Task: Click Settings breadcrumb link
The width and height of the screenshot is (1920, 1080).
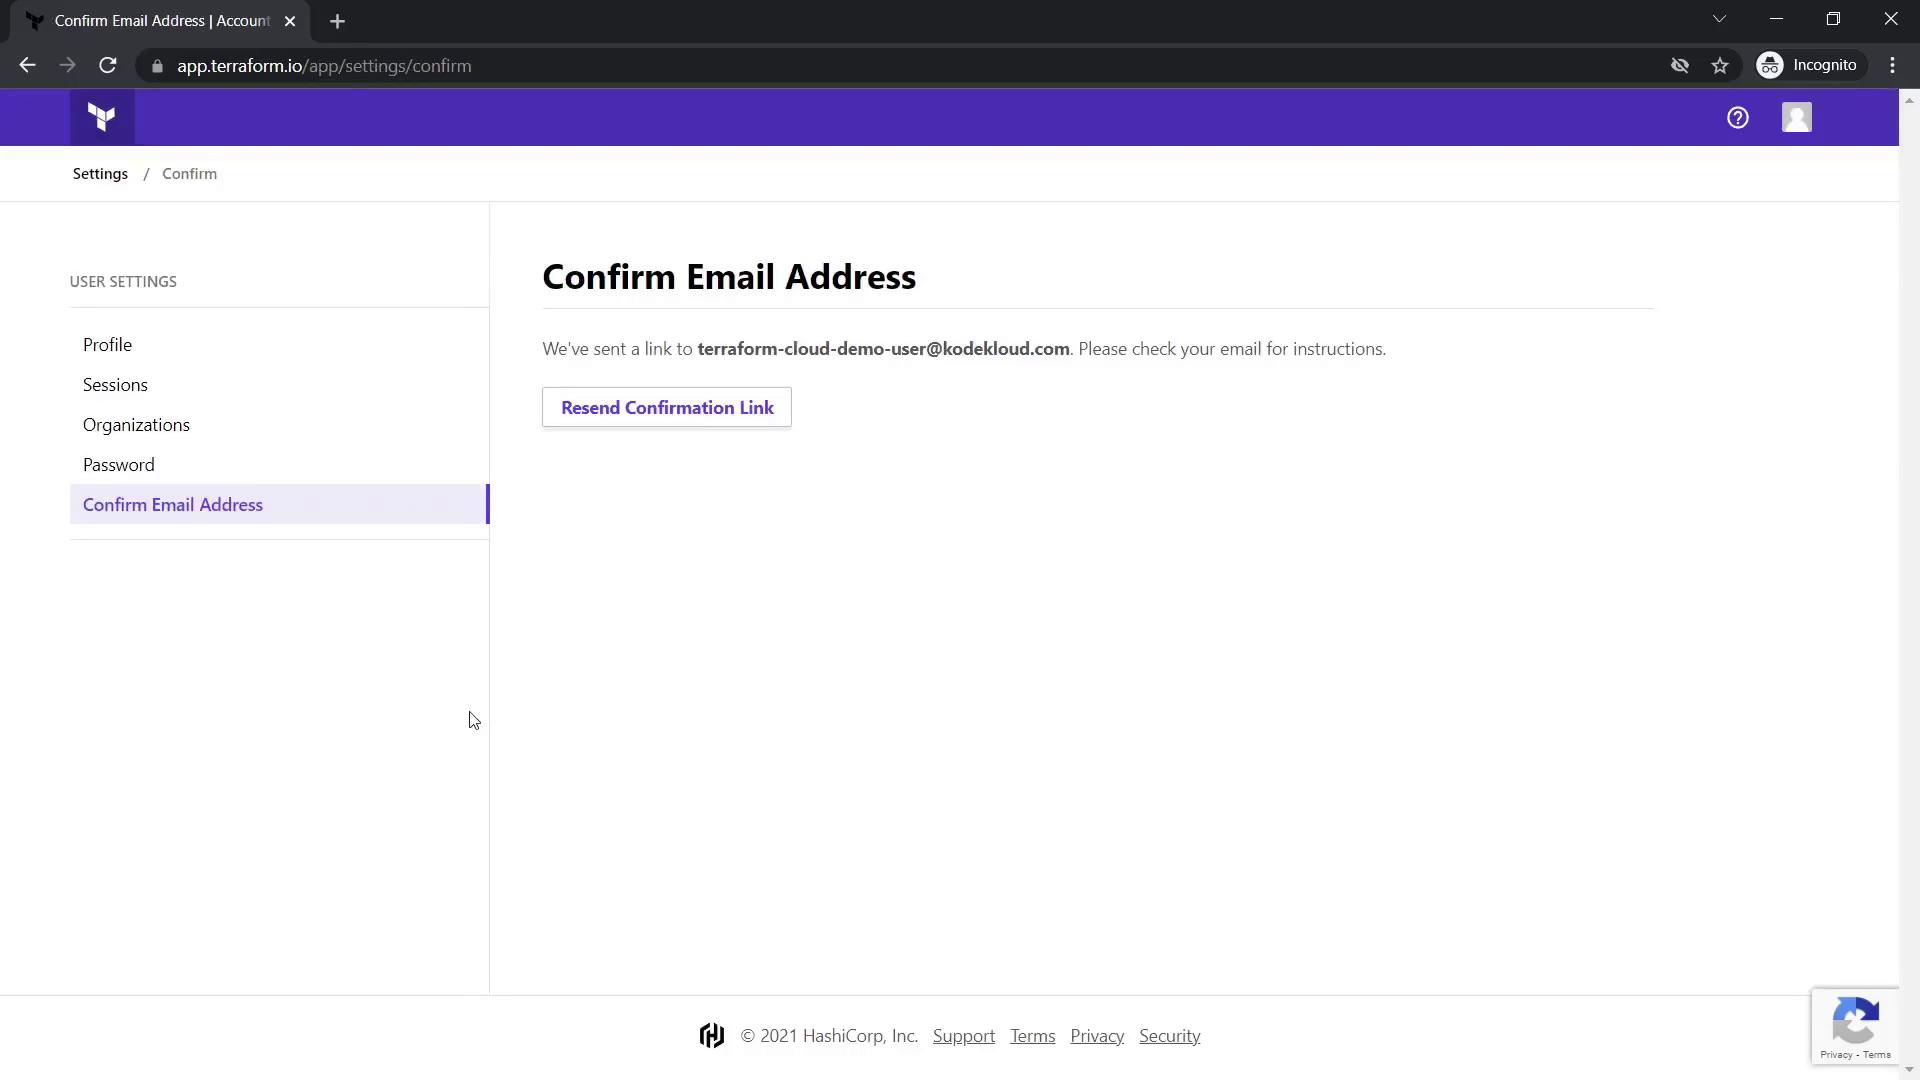Action: coord(100,174)
